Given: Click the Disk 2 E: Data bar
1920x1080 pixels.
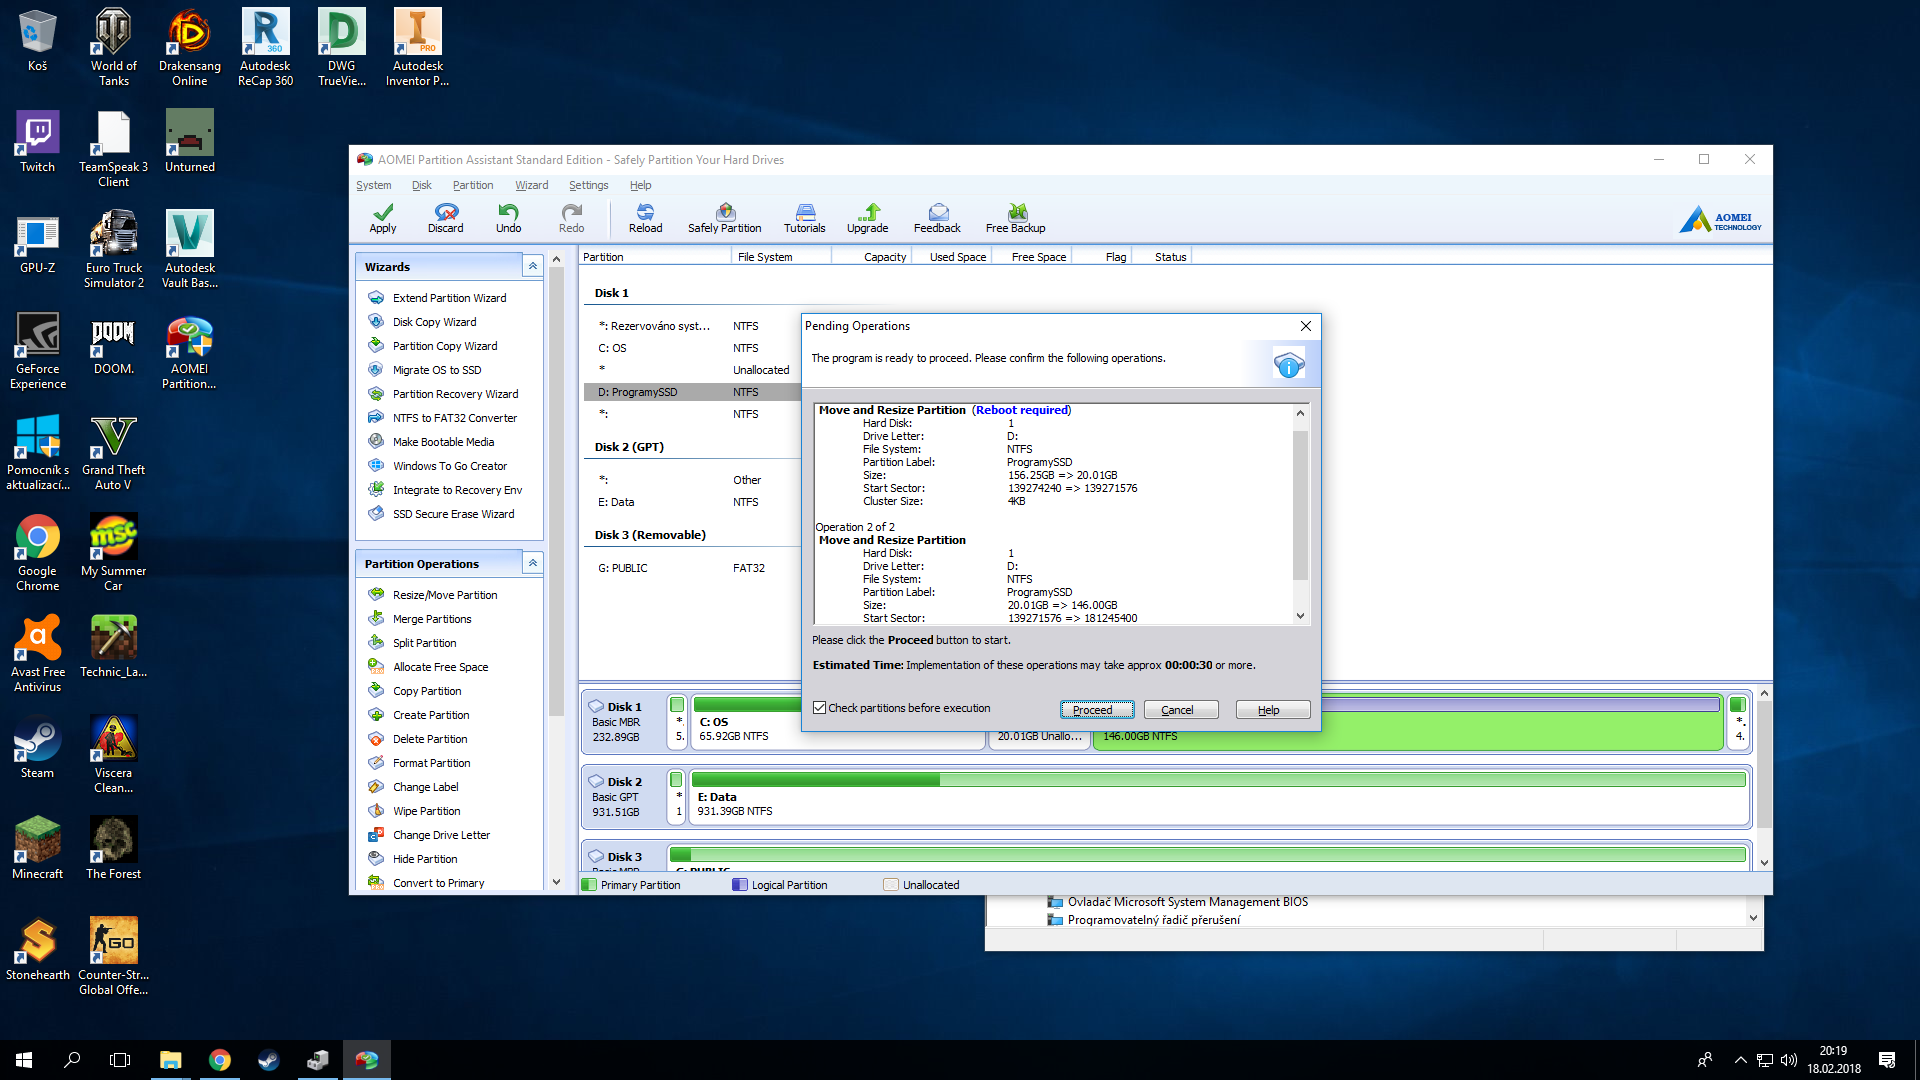Looking at the screenshot, I should 1218,797.
